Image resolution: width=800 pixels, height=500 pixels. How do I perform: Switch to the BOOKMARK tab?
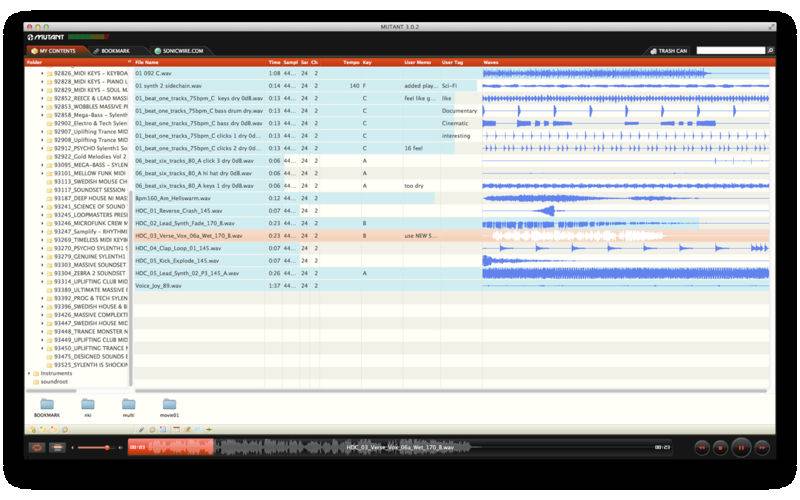coord(111,51)
